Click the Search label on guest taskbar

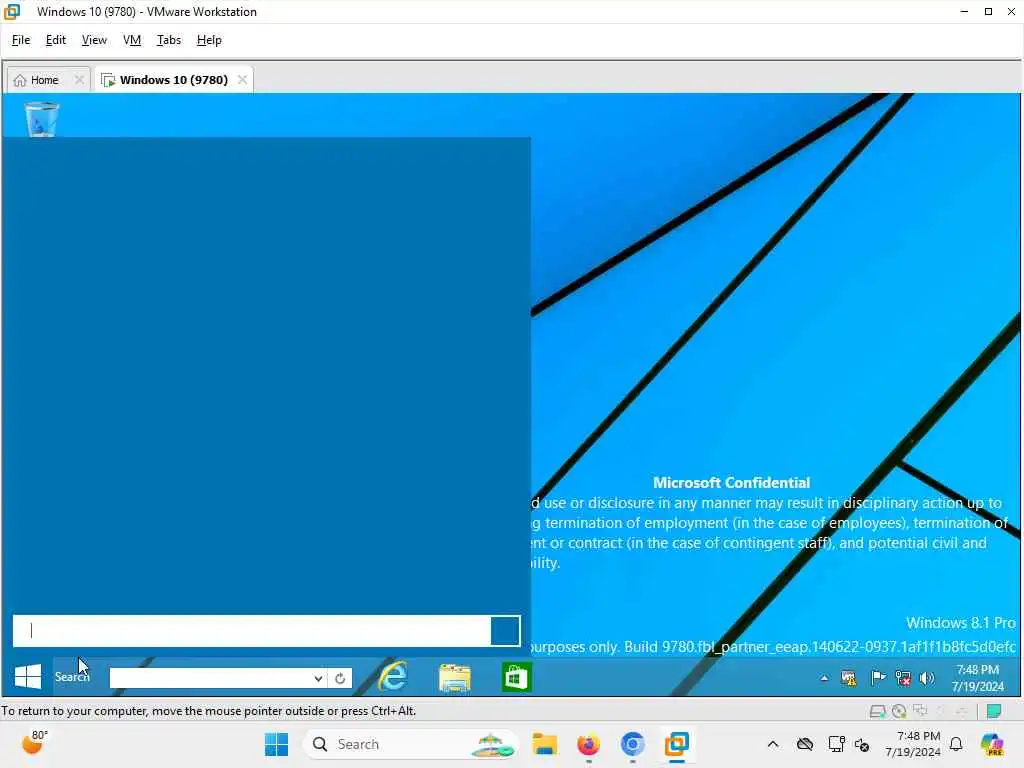(x=71, y=677)
